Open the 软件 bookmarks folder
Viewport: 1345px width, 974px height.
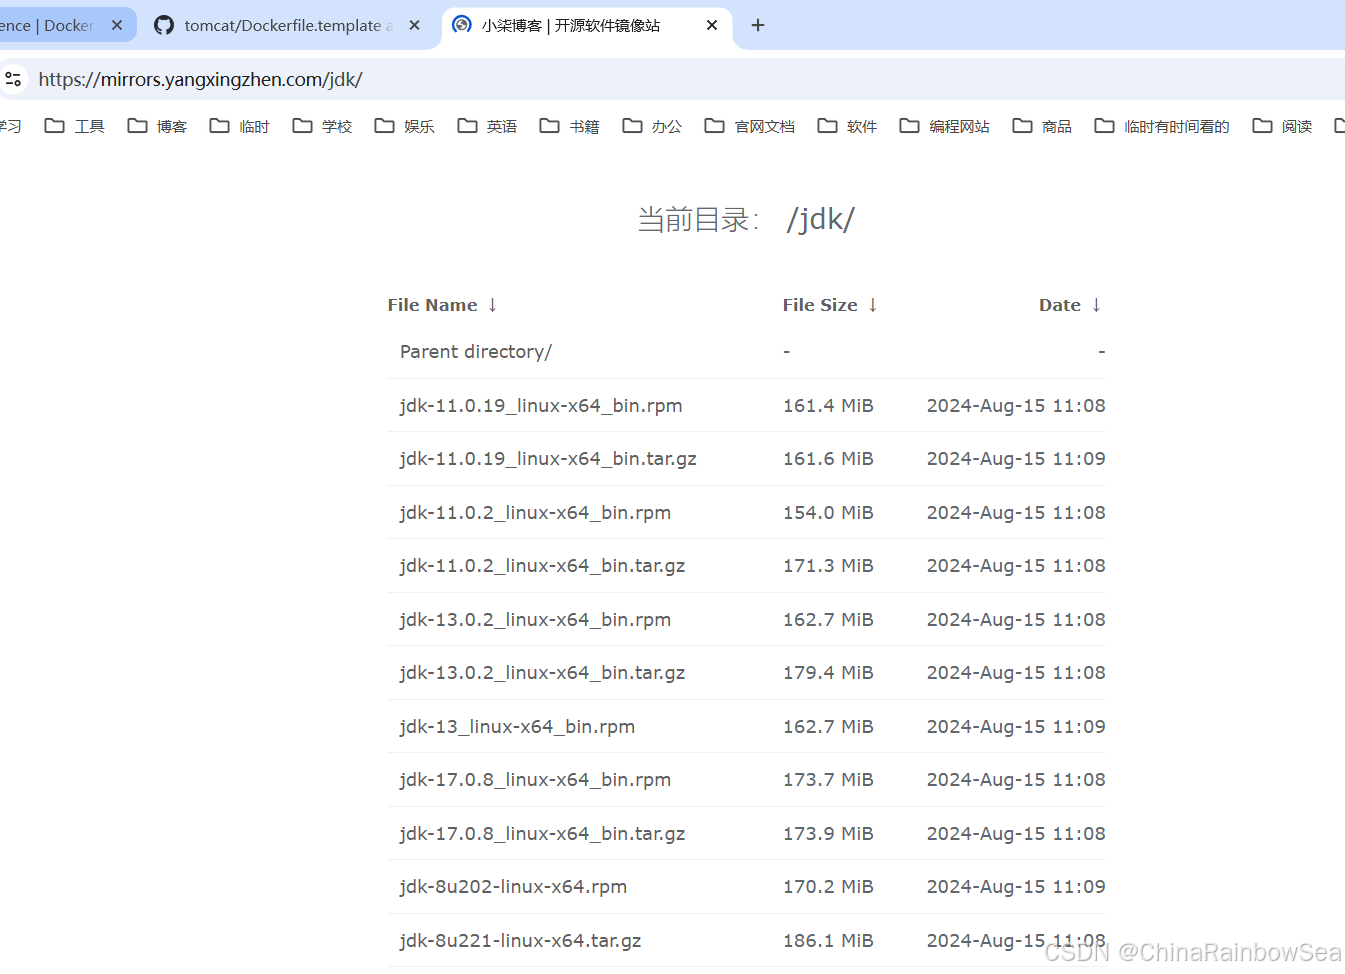point(862,126)
